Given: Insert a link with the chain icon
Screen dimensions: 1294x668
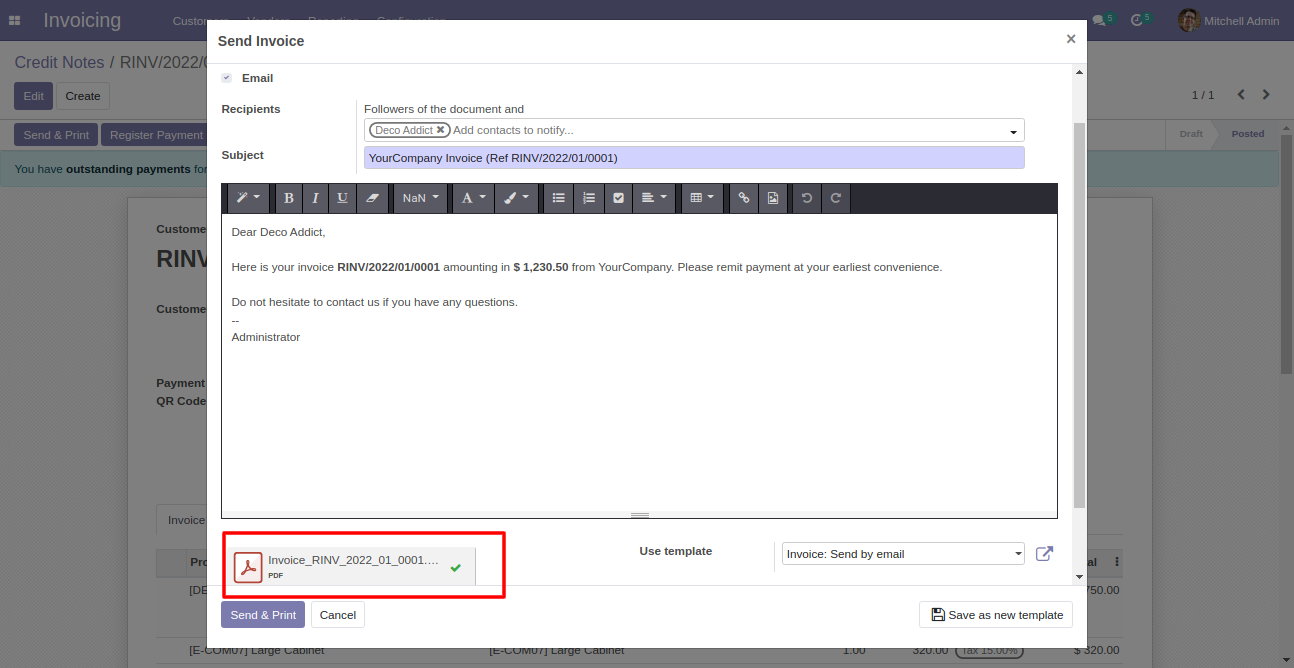Looking at the screenshot, I should (743, 198).
